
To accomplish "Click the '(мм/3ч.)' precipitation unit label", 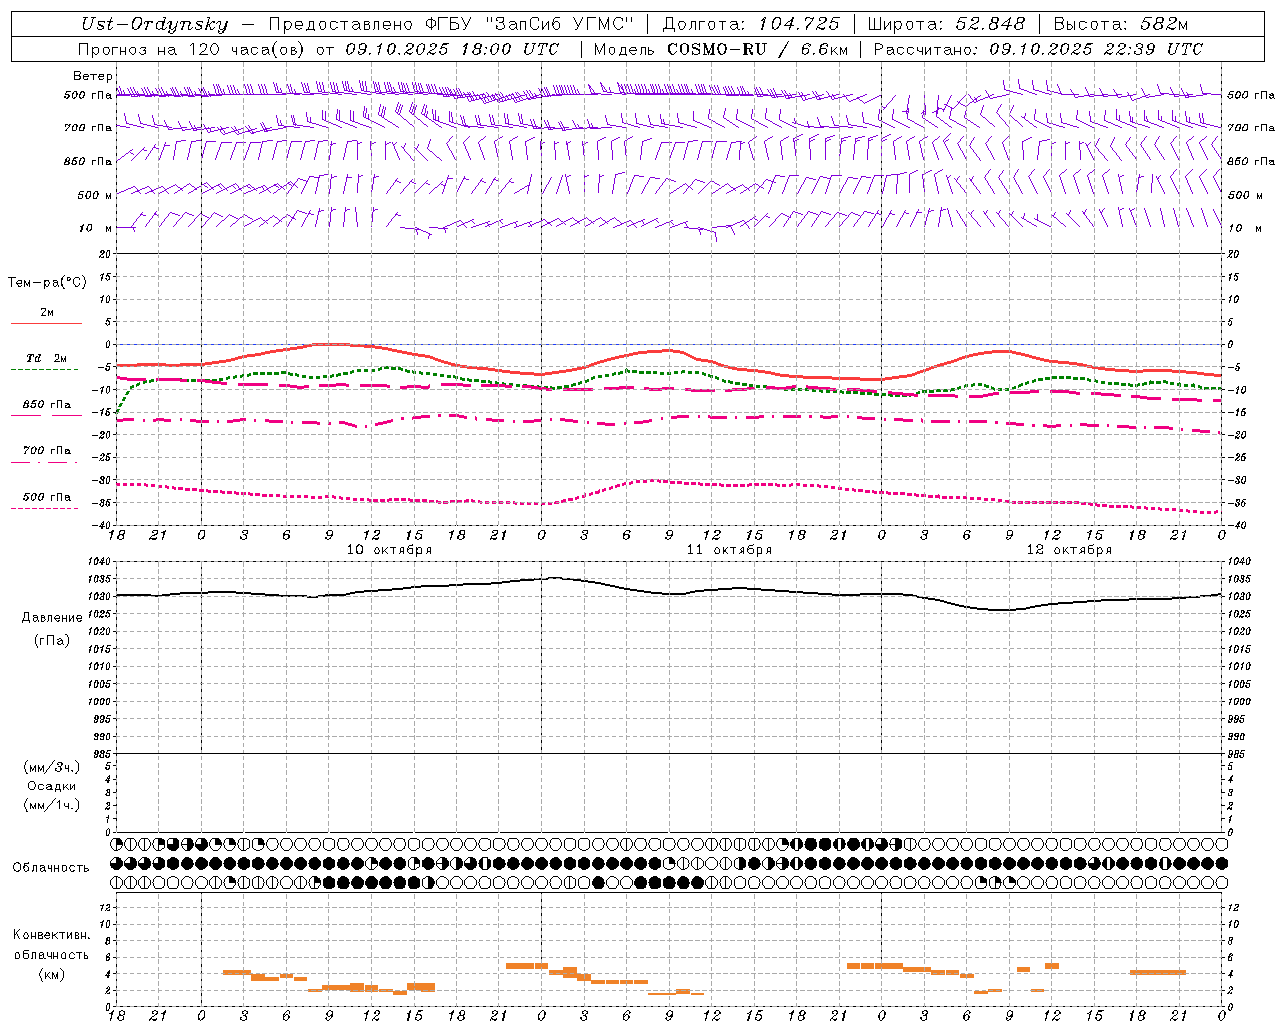I will click(52, 767).
